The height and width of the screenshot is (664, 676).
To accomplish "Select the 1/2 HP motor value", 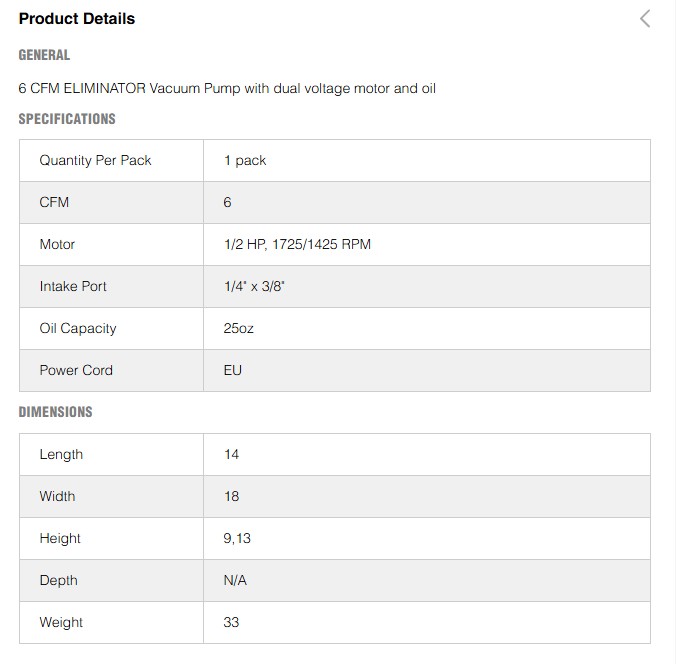I will (297, 244).
